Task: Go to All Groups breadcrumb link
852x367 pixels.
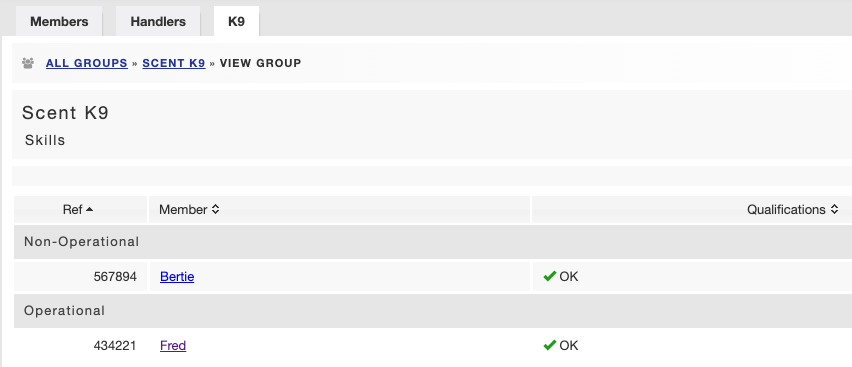Action: tap(87, 63)
